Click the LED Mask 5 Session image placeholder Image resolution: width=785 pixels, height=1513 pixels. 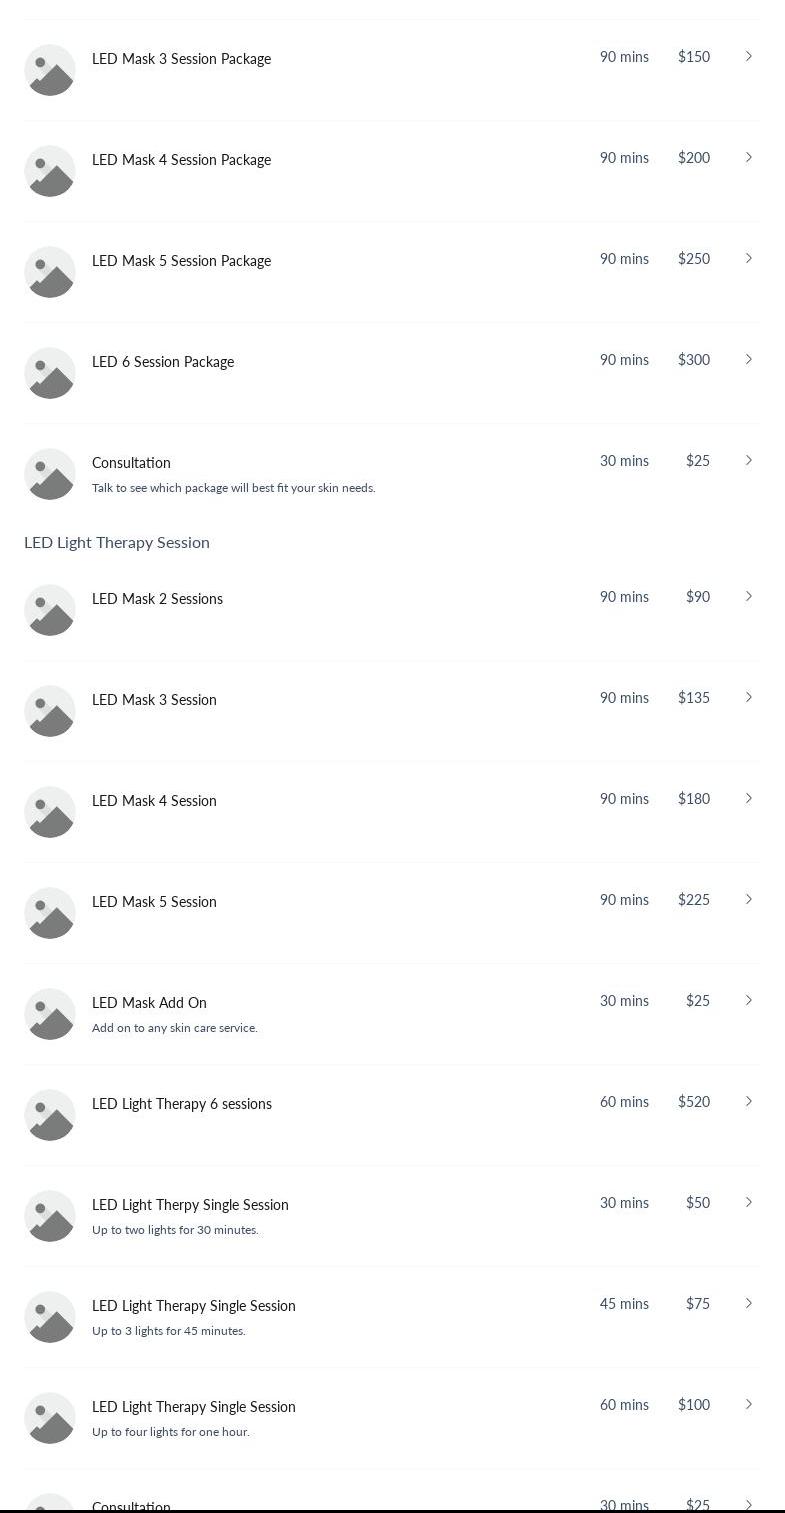coord(50,913)
